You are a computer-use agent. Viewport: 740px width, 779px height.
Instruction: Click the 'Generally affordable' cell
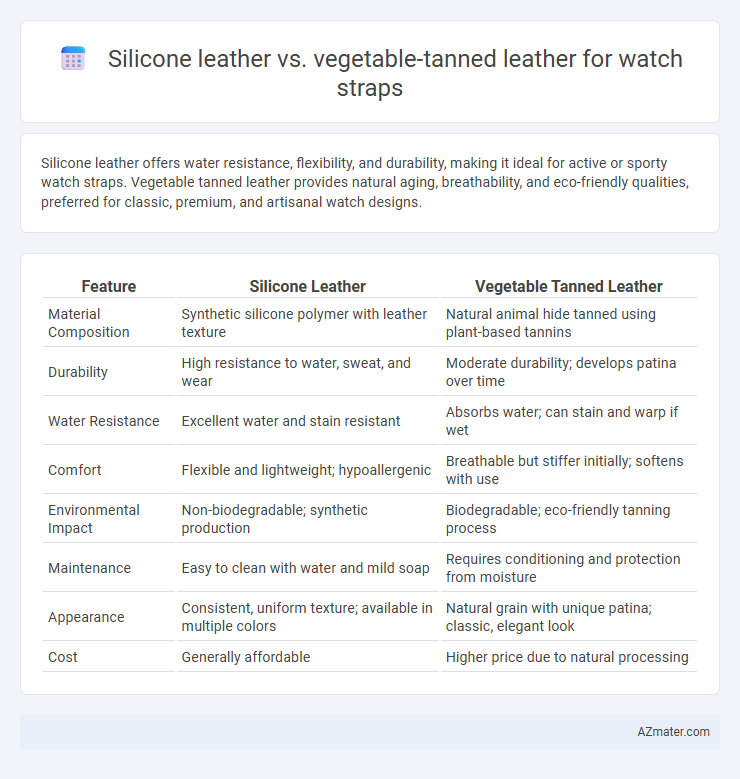[x=246, y=657]
